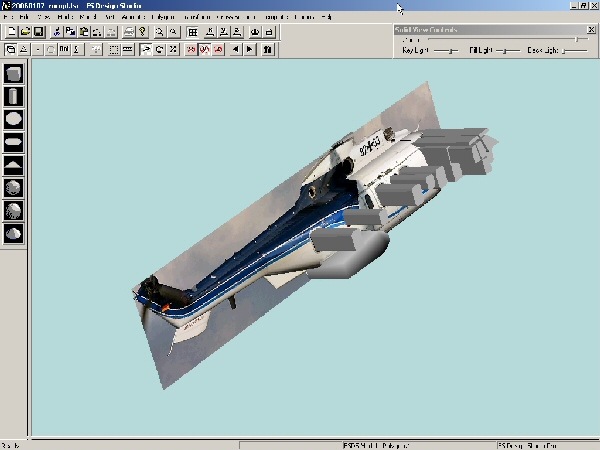Toggle the grid display toolbar button

(193, 32)
